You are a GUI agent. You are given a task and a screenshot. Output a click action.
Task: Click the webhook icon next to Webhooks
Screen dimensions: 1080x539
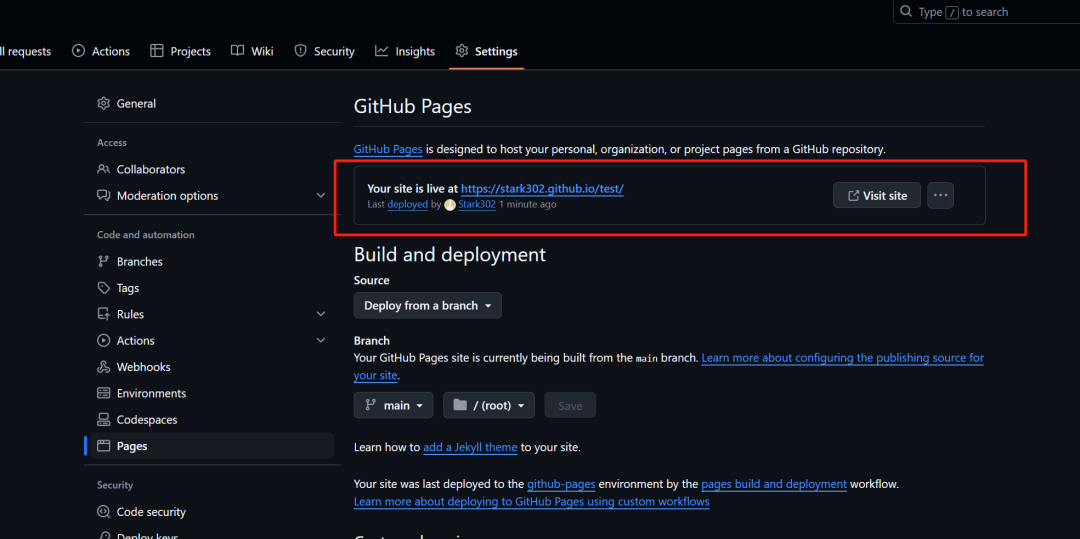[103, 367]
